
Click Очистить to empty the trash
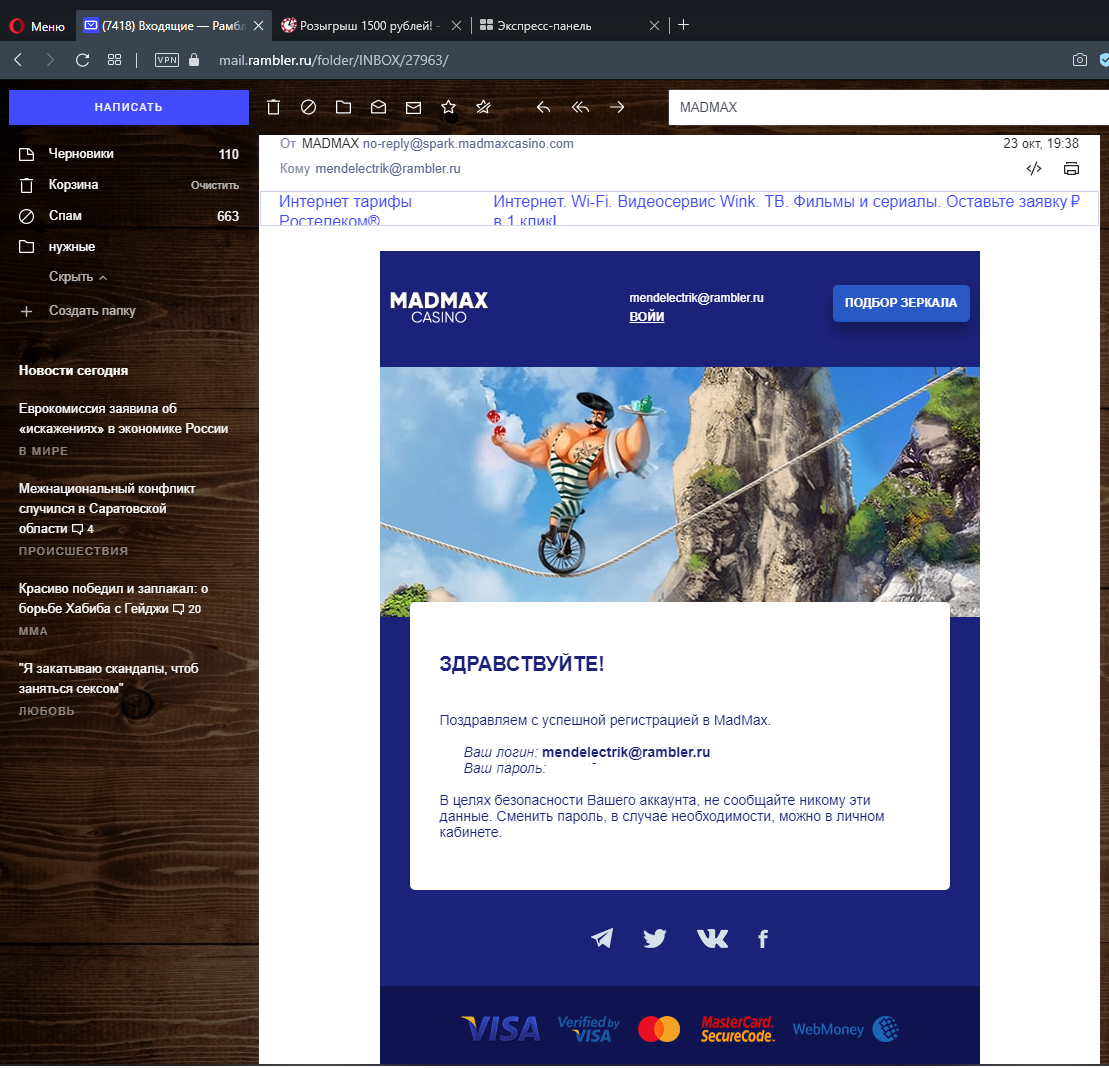click(x=215, y=185)
